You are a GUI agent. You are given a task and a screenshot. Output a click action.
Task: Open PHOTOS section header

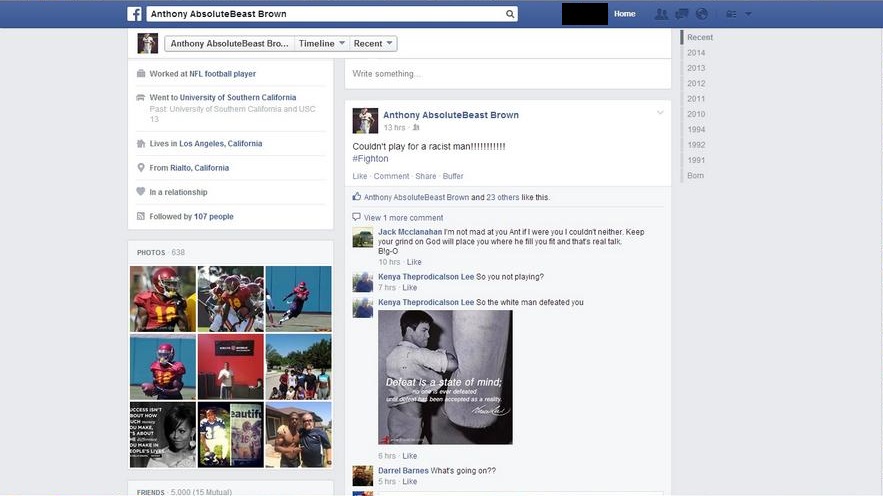pyautogui.click(x=151, y=253)
